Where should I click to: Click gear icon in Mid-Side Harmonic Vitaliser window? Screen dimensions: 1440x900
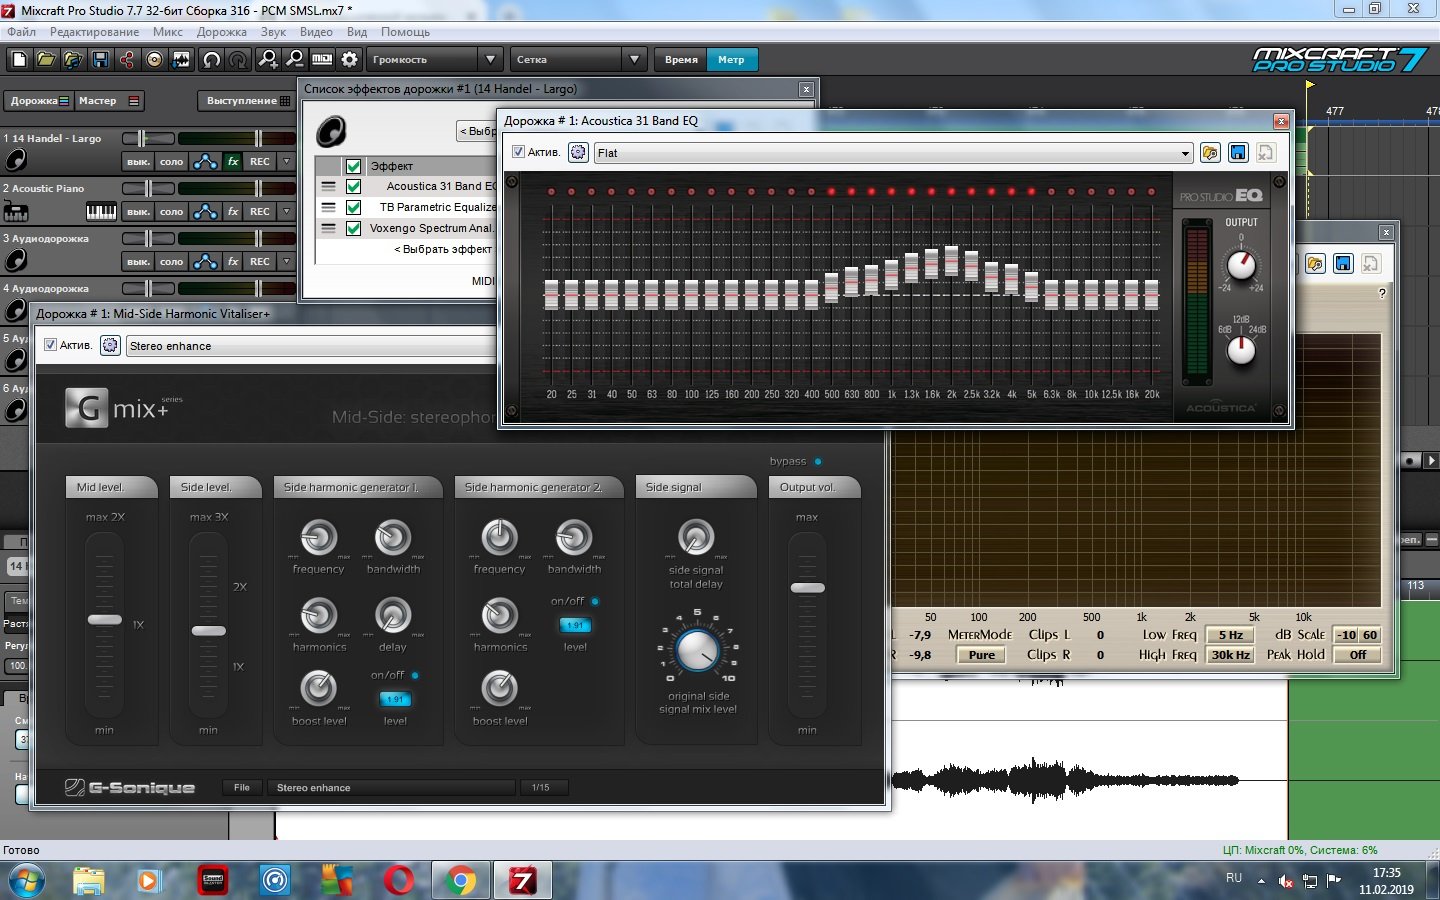(x=109, y=346)
